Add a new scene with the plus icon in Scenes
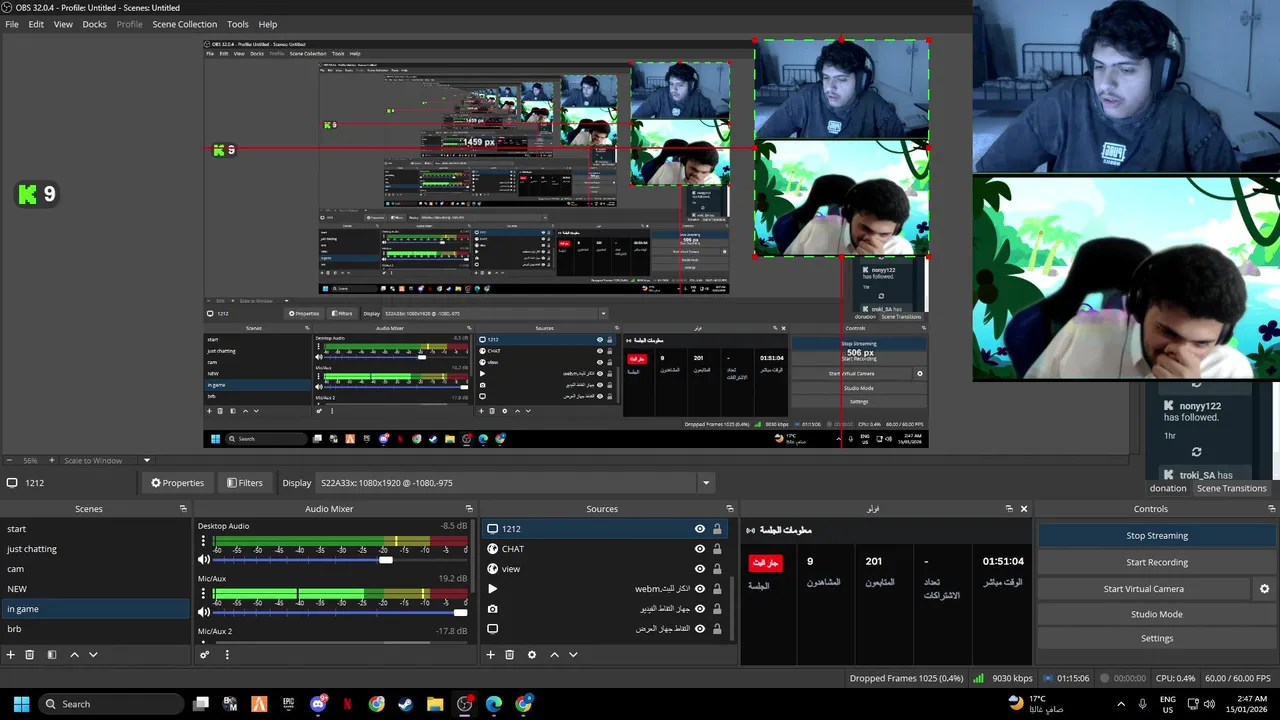Image resolution: width=1280 pixels, height=720 pixels. tap(10, 654)
